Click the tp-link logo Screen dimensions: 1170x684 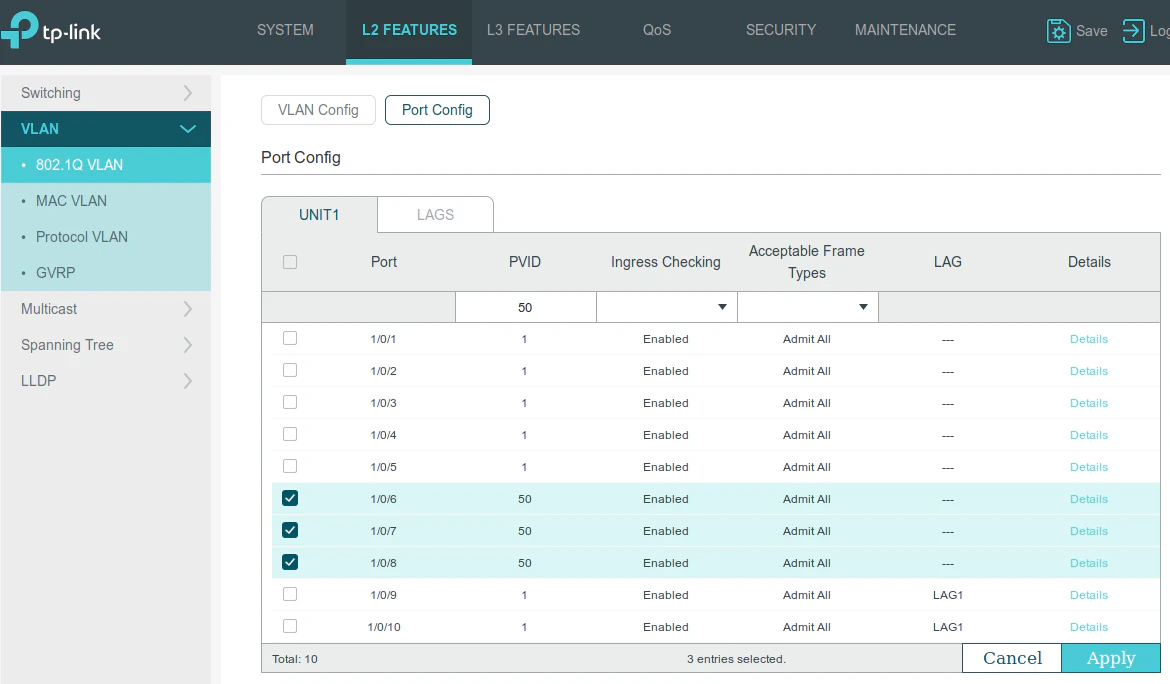[50, 30]
